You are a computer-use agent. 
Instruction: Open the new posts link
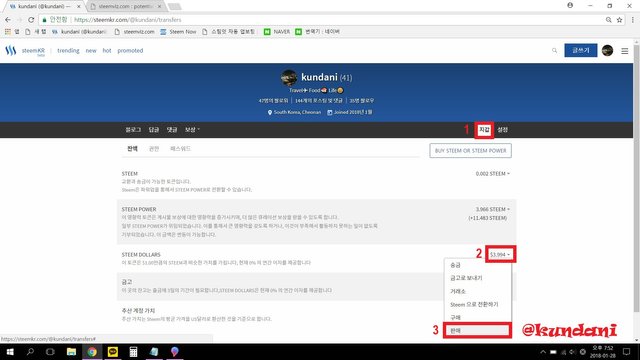point(91,51)
